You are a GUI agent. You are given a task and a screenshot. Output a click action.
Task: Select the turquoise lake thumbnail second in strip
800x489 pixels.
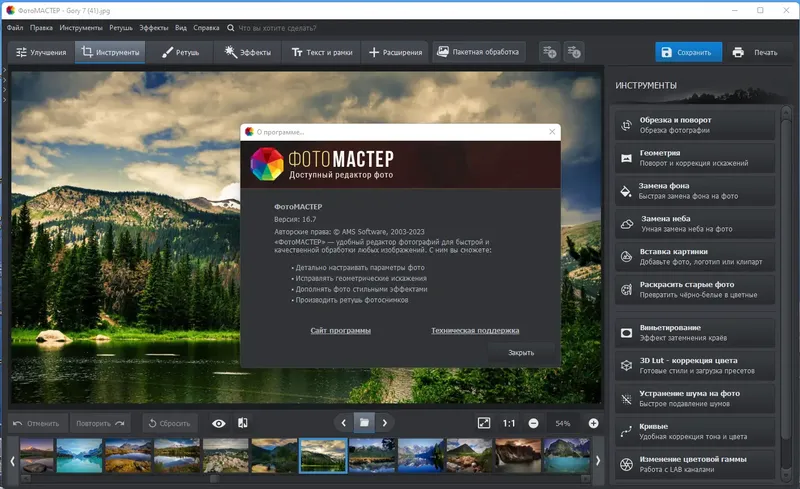point(80,455)
